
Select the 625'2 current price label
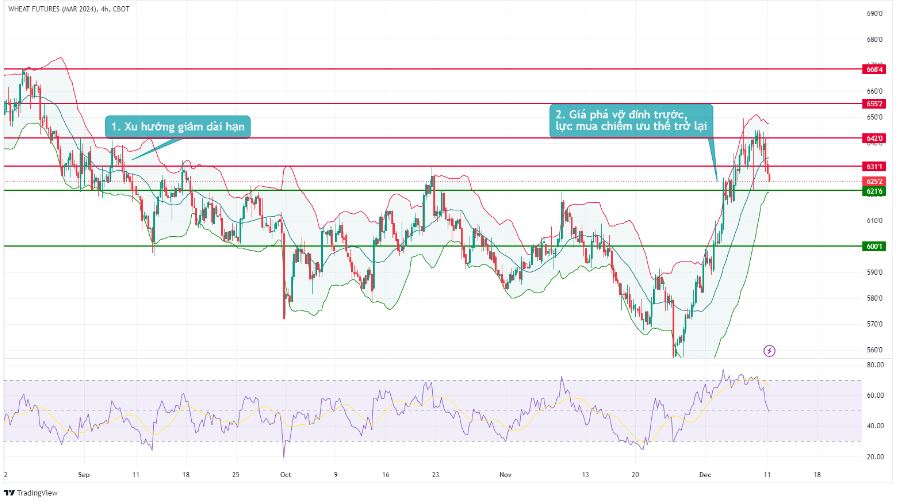pyautogui.click(x=873, y=181)
